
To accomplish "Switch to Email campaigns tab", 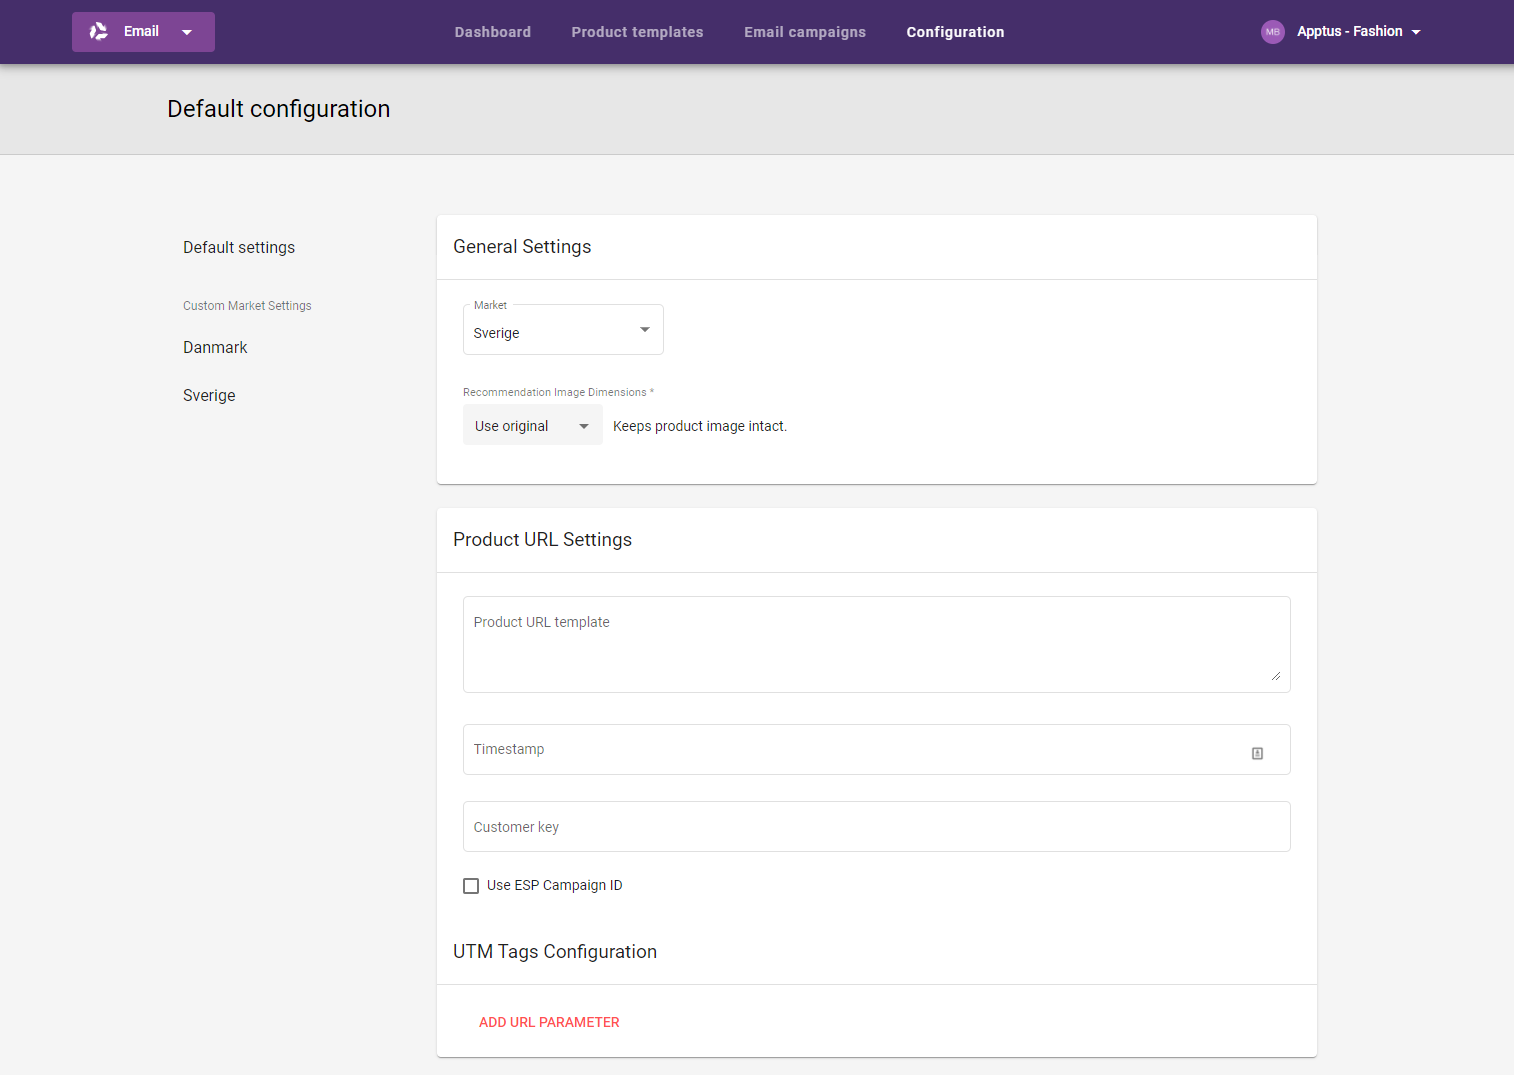I will pos(805,32).
